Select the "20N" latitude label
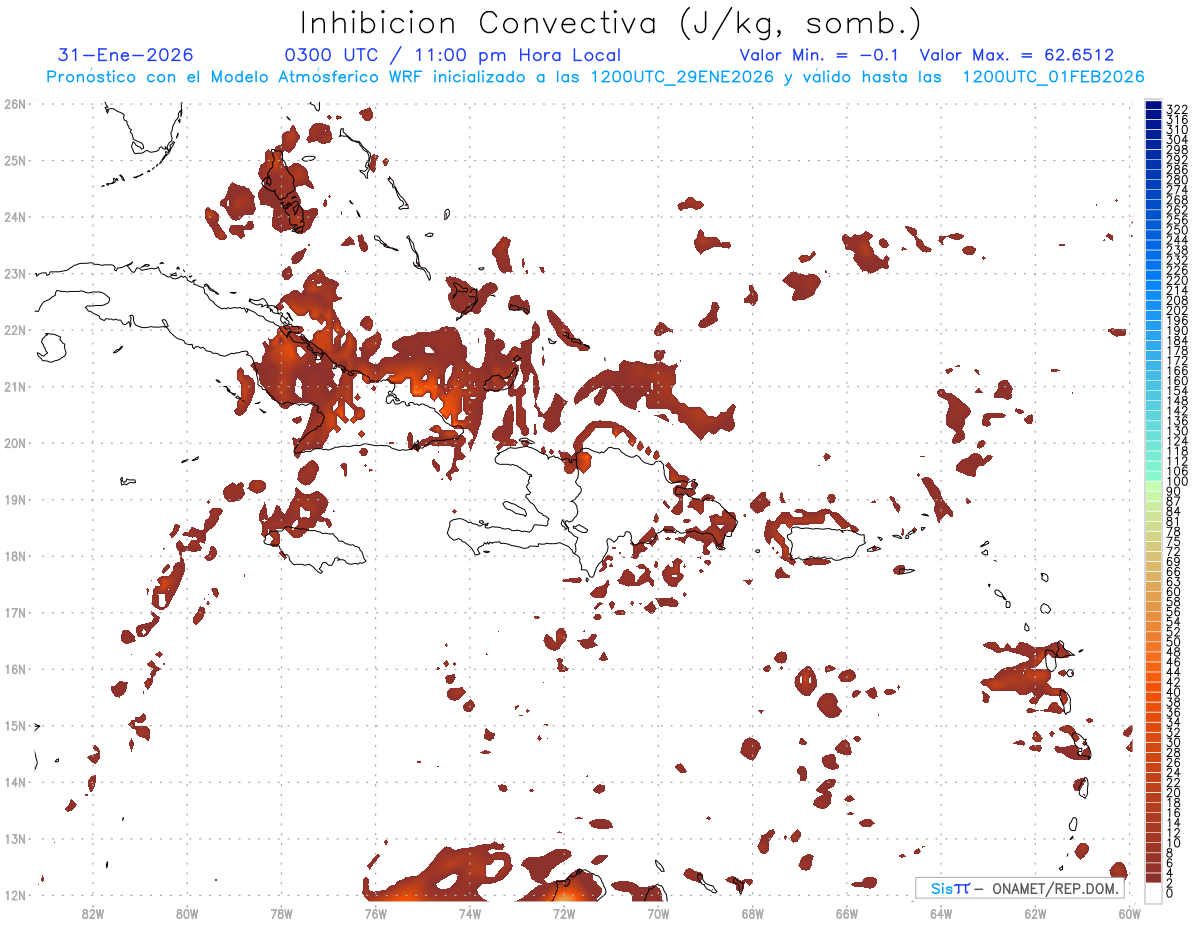1200x927 pixels. click(14, 443)
